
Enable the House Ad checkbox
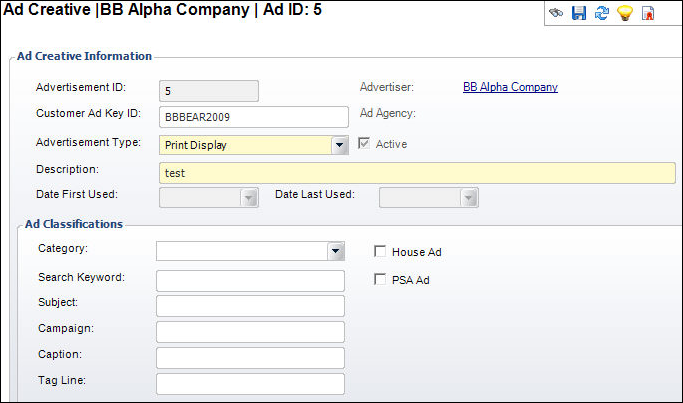pos(380,251)
